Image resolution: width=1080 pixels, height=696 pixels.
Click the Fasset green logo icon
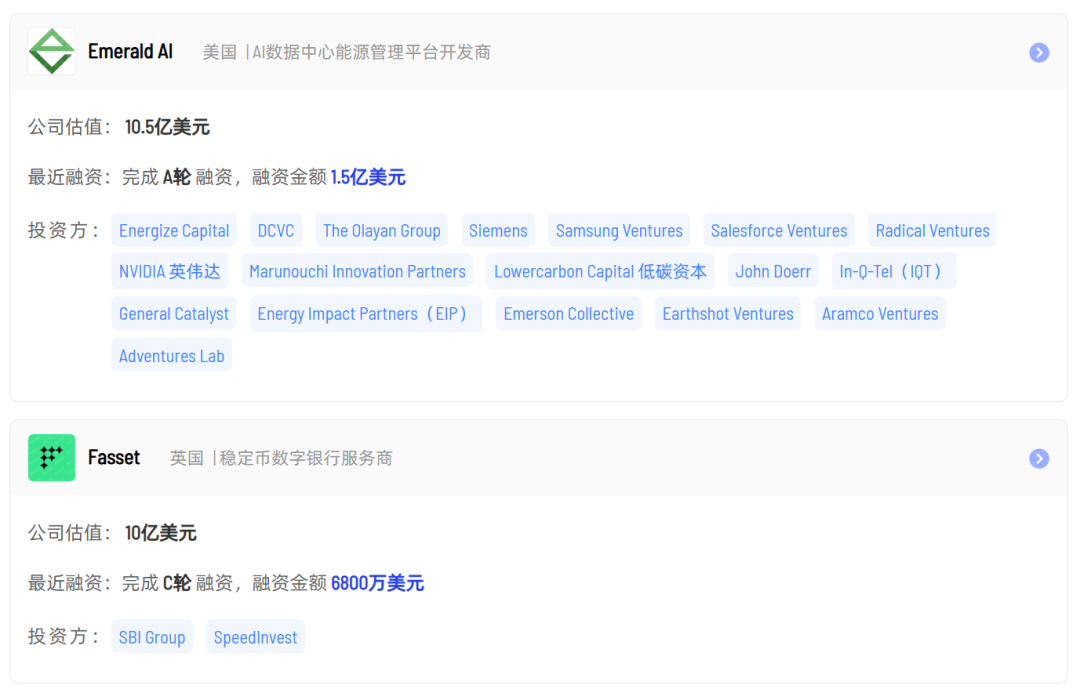pyautogui.click(x=52, y=458)
